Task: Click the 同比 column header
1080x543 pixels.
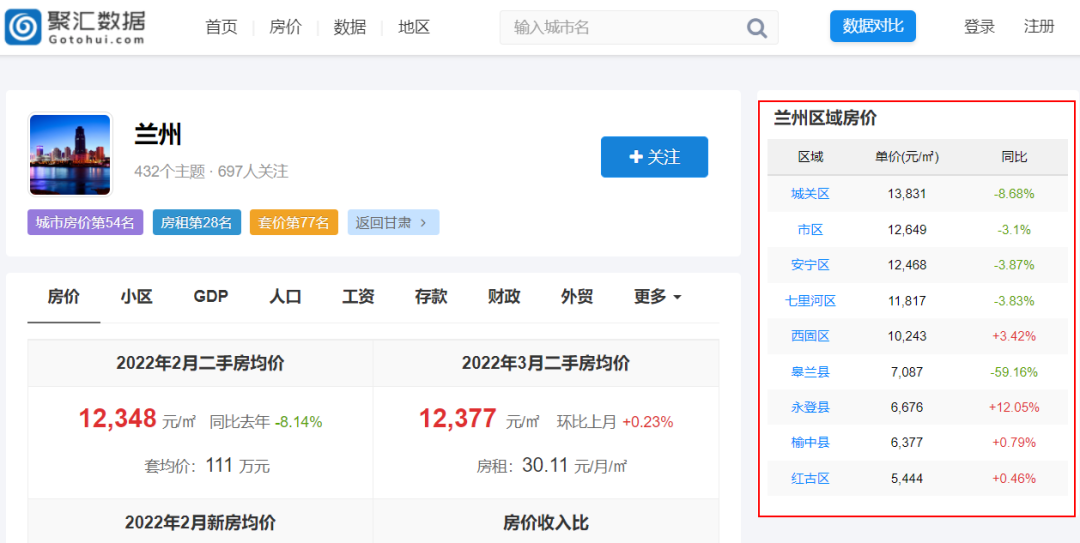Action: (x=1014, y=157)
